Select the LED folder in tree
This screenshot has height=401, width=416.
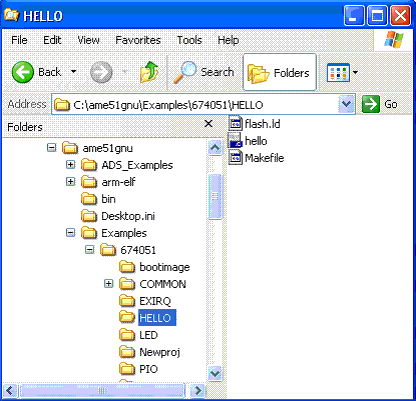pos(148,335)
